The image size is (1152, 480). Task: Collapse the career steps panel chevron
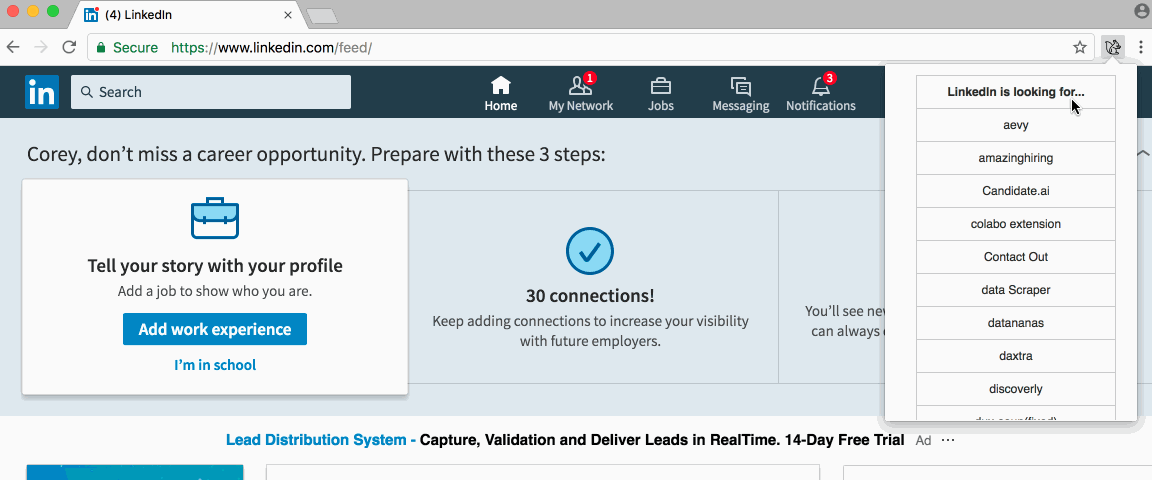click(1143, 154)
